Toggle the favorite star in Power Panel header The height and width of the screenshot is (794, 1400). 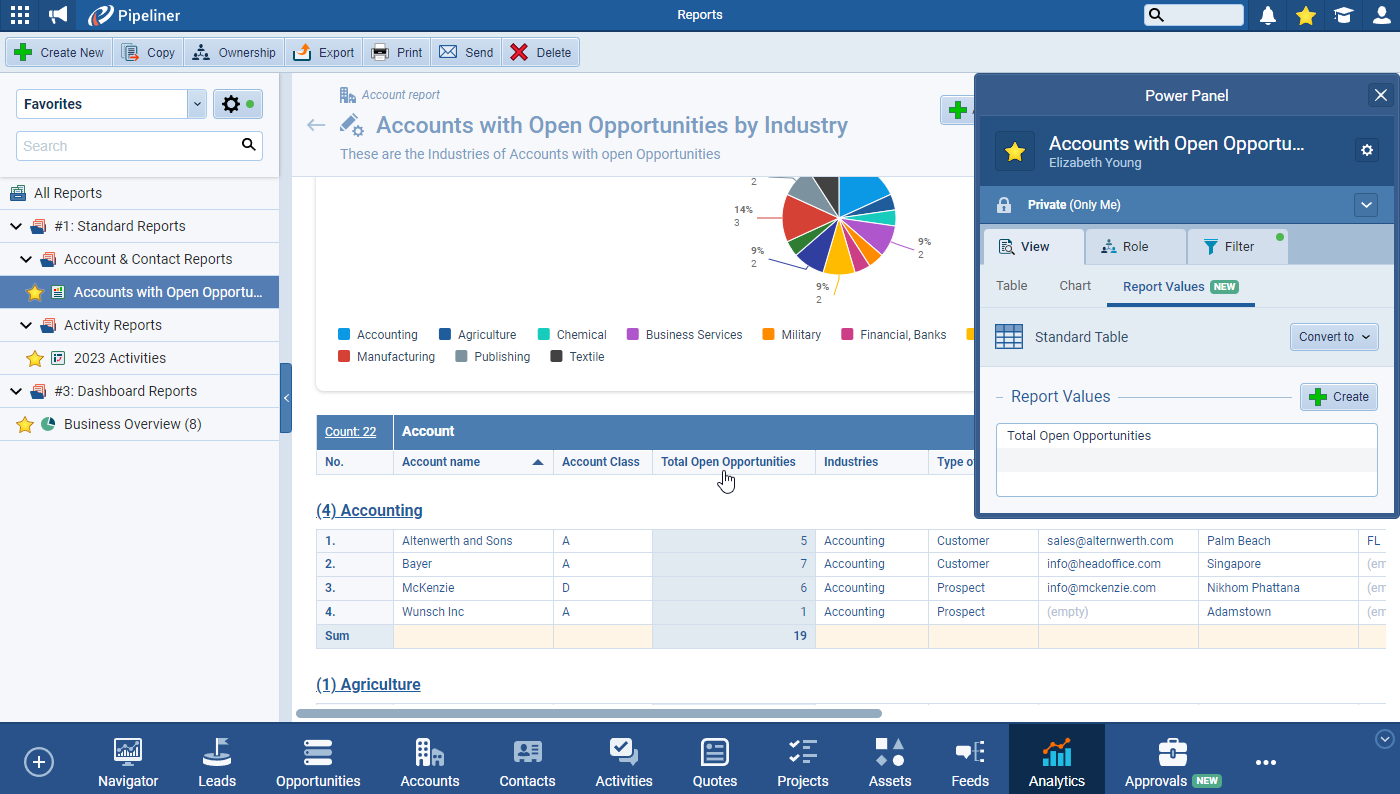1015,151
